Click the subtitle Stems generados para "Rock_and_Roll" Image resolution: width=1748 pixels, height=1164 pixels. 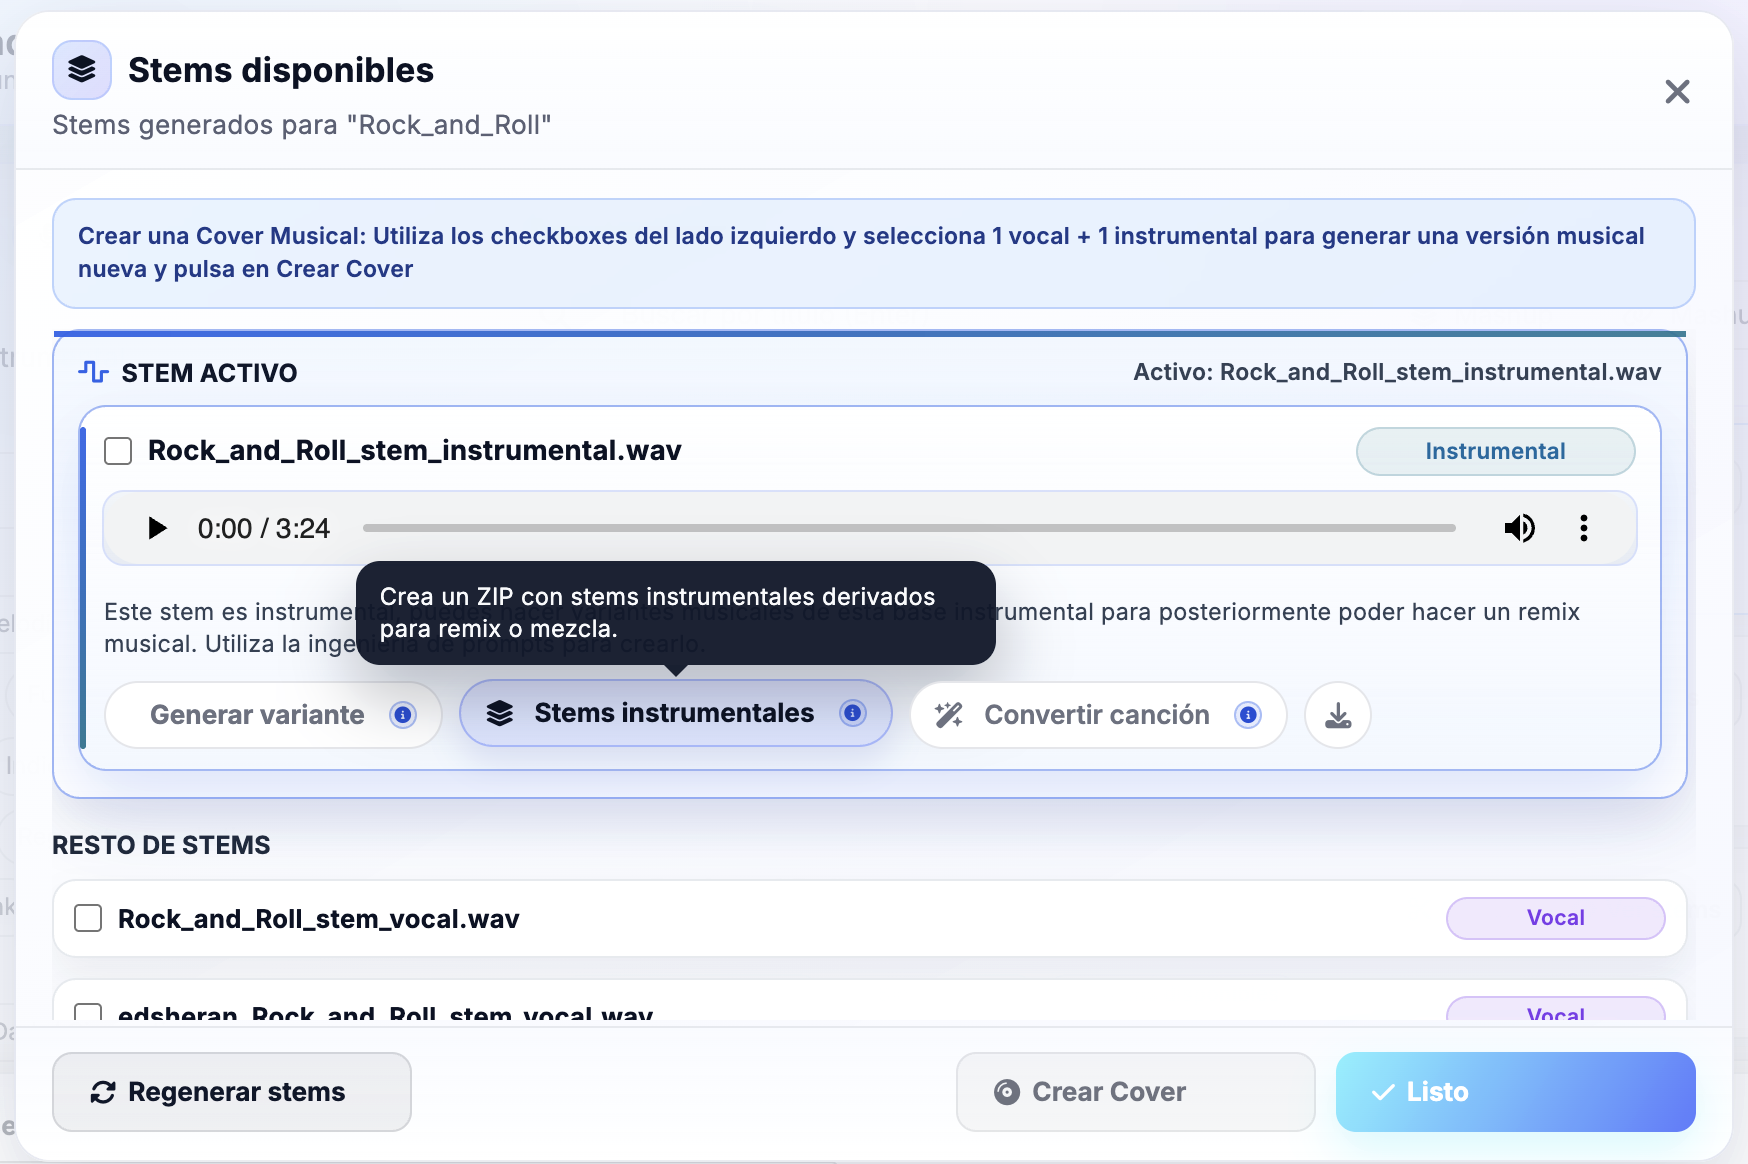coord(302,125)
